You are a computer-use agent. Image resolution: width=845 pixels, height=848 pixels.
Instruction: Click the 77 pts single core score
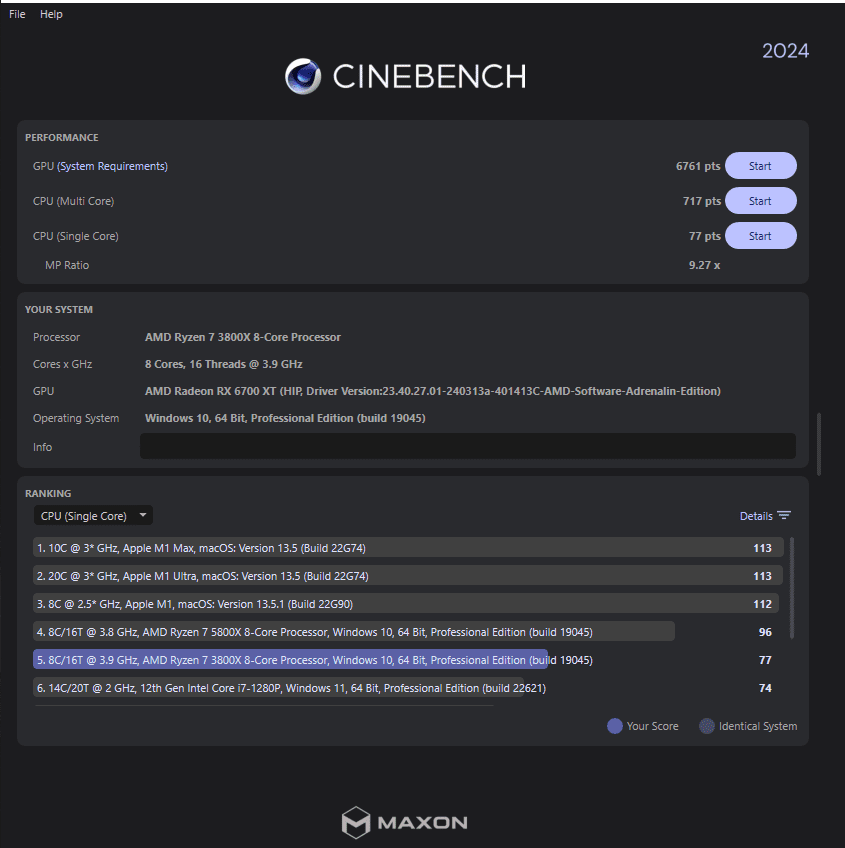pyautogui.click(x=704, y=236)
